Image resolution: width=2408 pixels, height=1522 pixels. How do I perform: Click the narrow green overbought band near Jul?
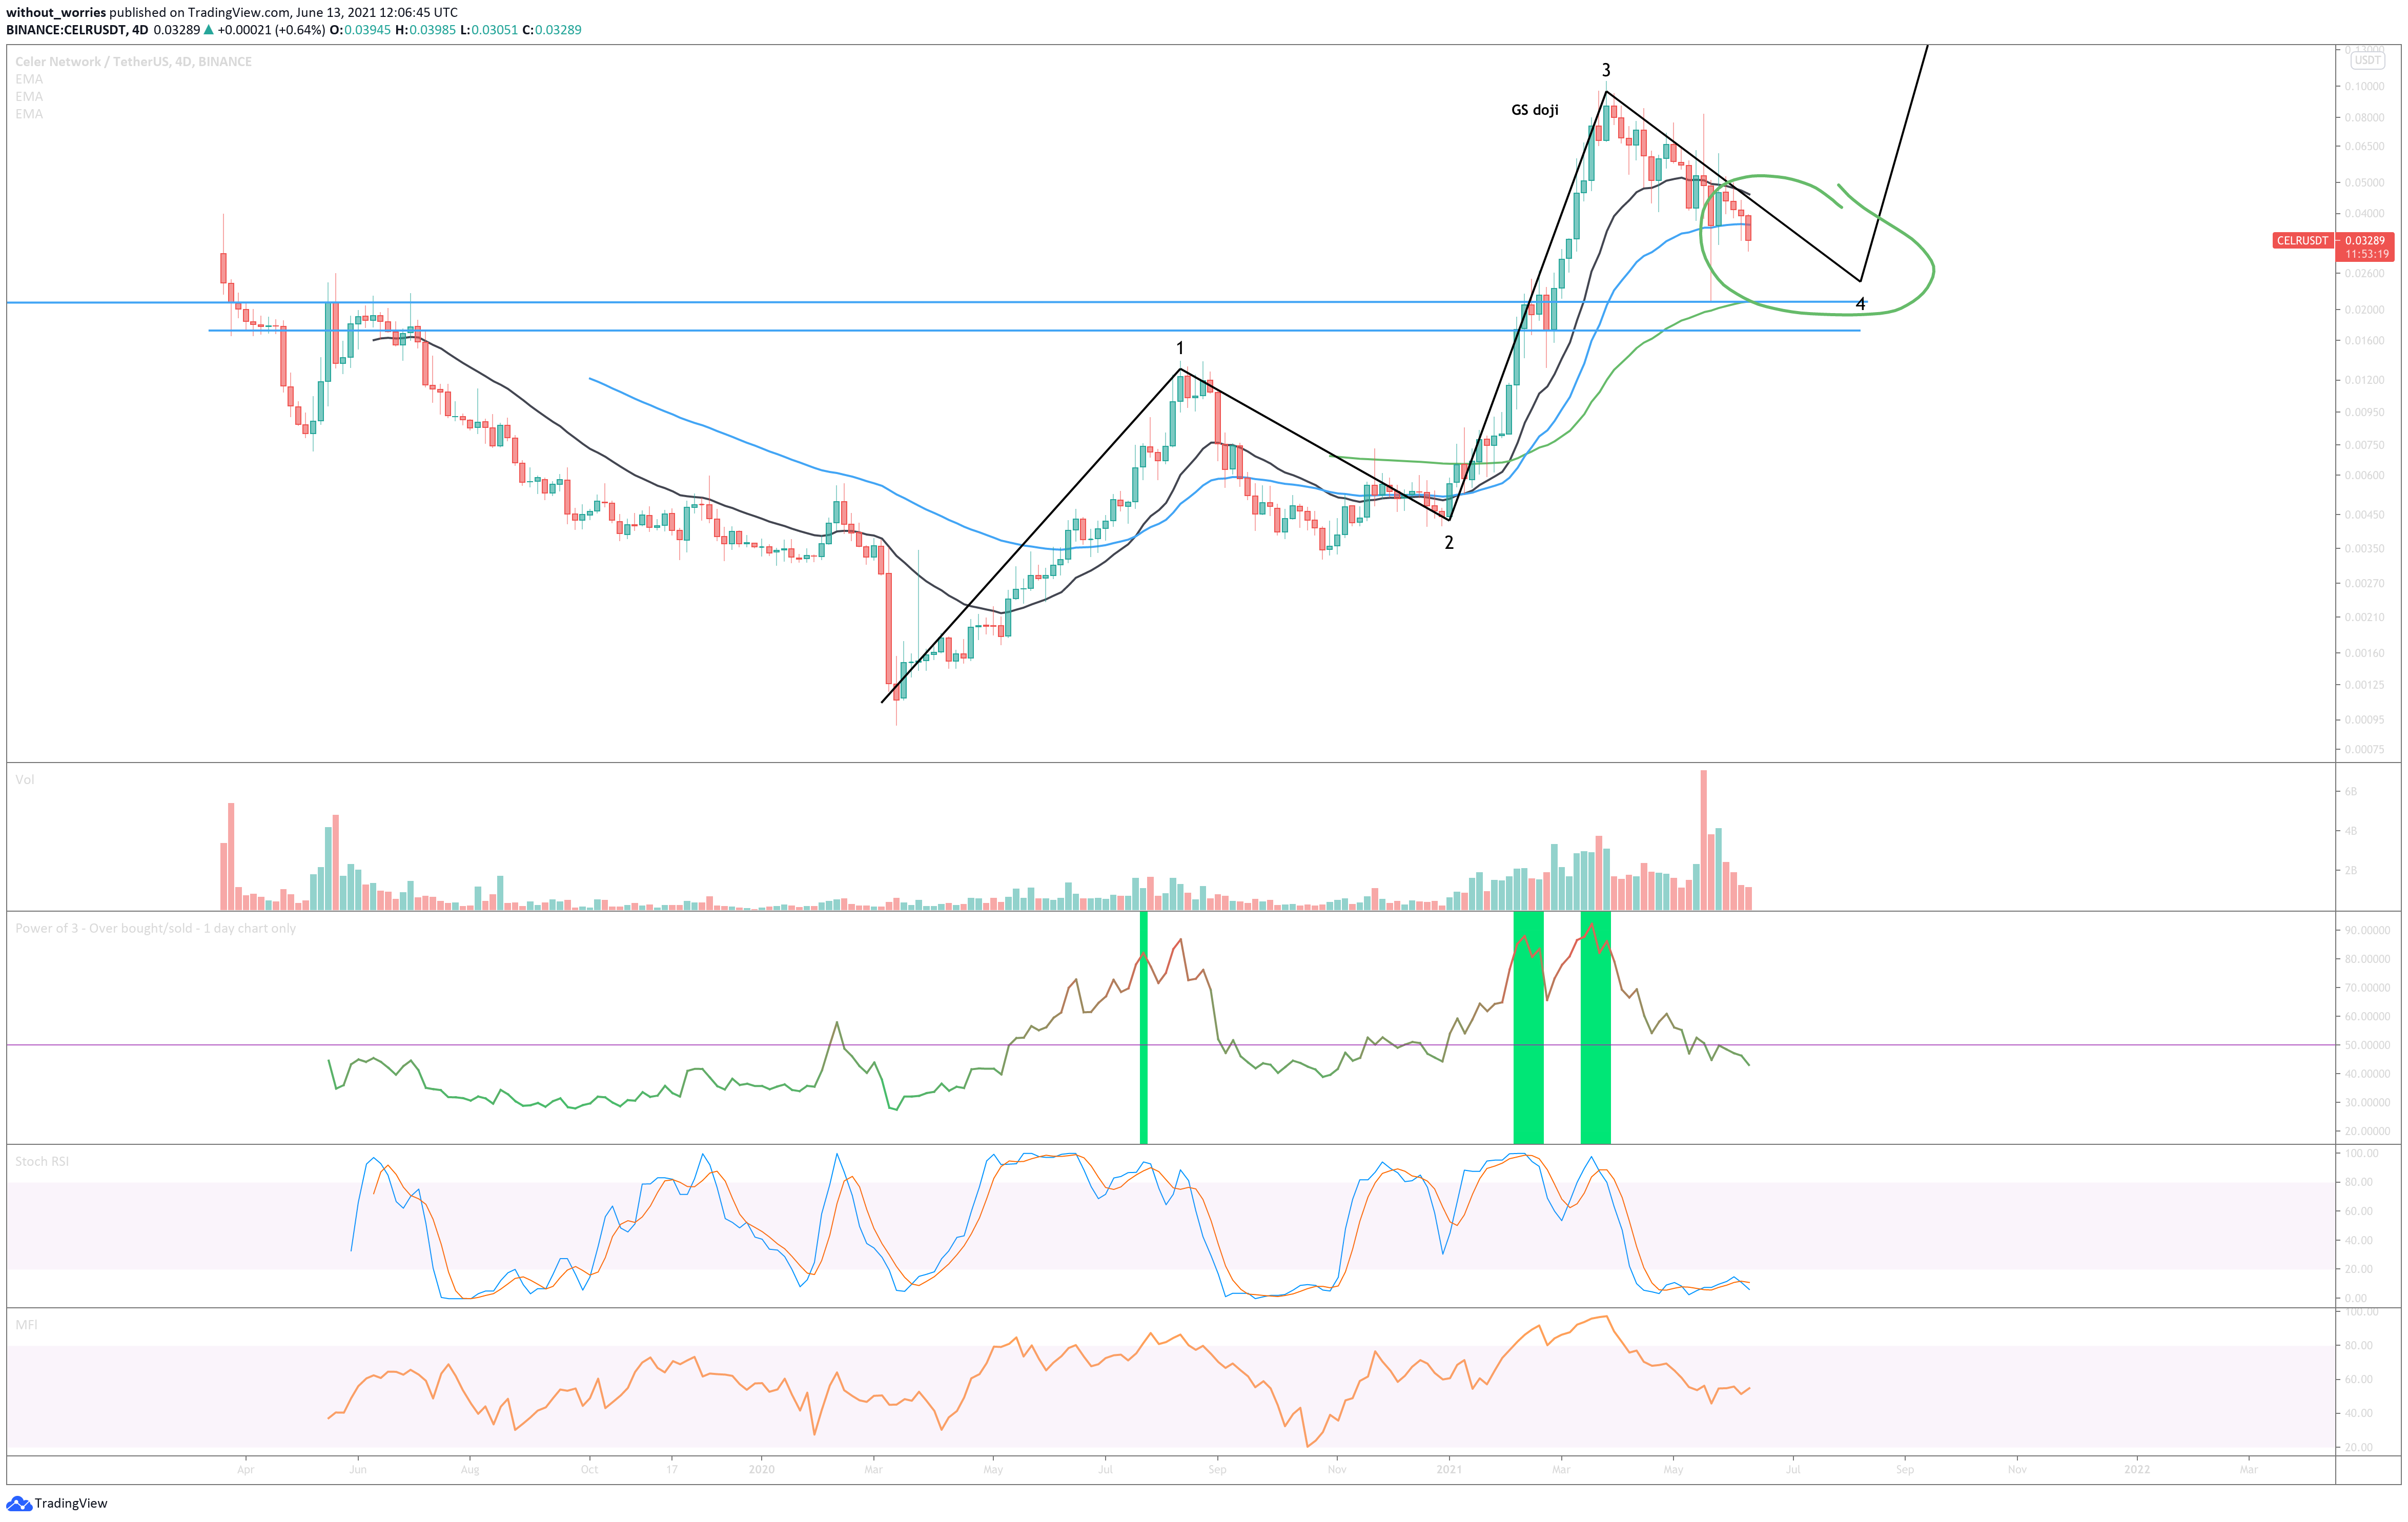[1143, 1027]
